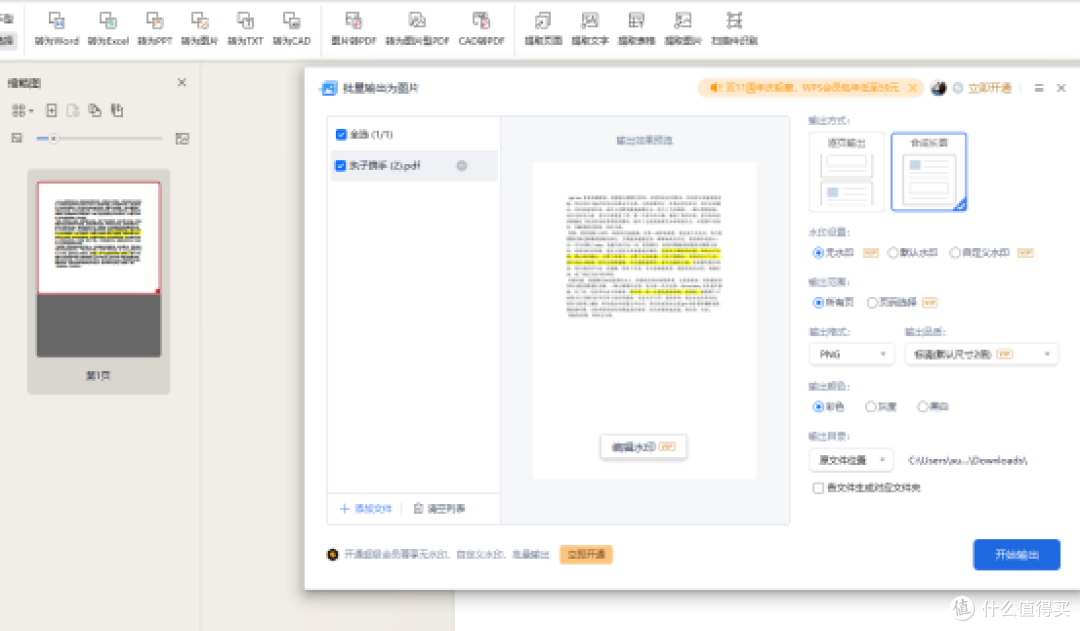Image resolution: width=1080 pixels, height=631 pixels.
Task: Click the large thumbnail size icon
Action: [x=182, y=138]
